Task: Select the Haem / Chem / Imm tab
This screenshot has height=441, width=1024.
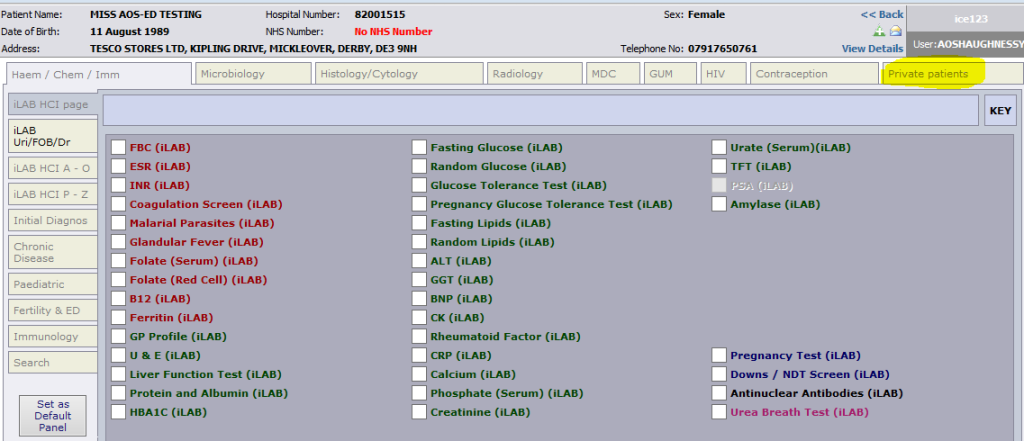Action: coord(99,74)
